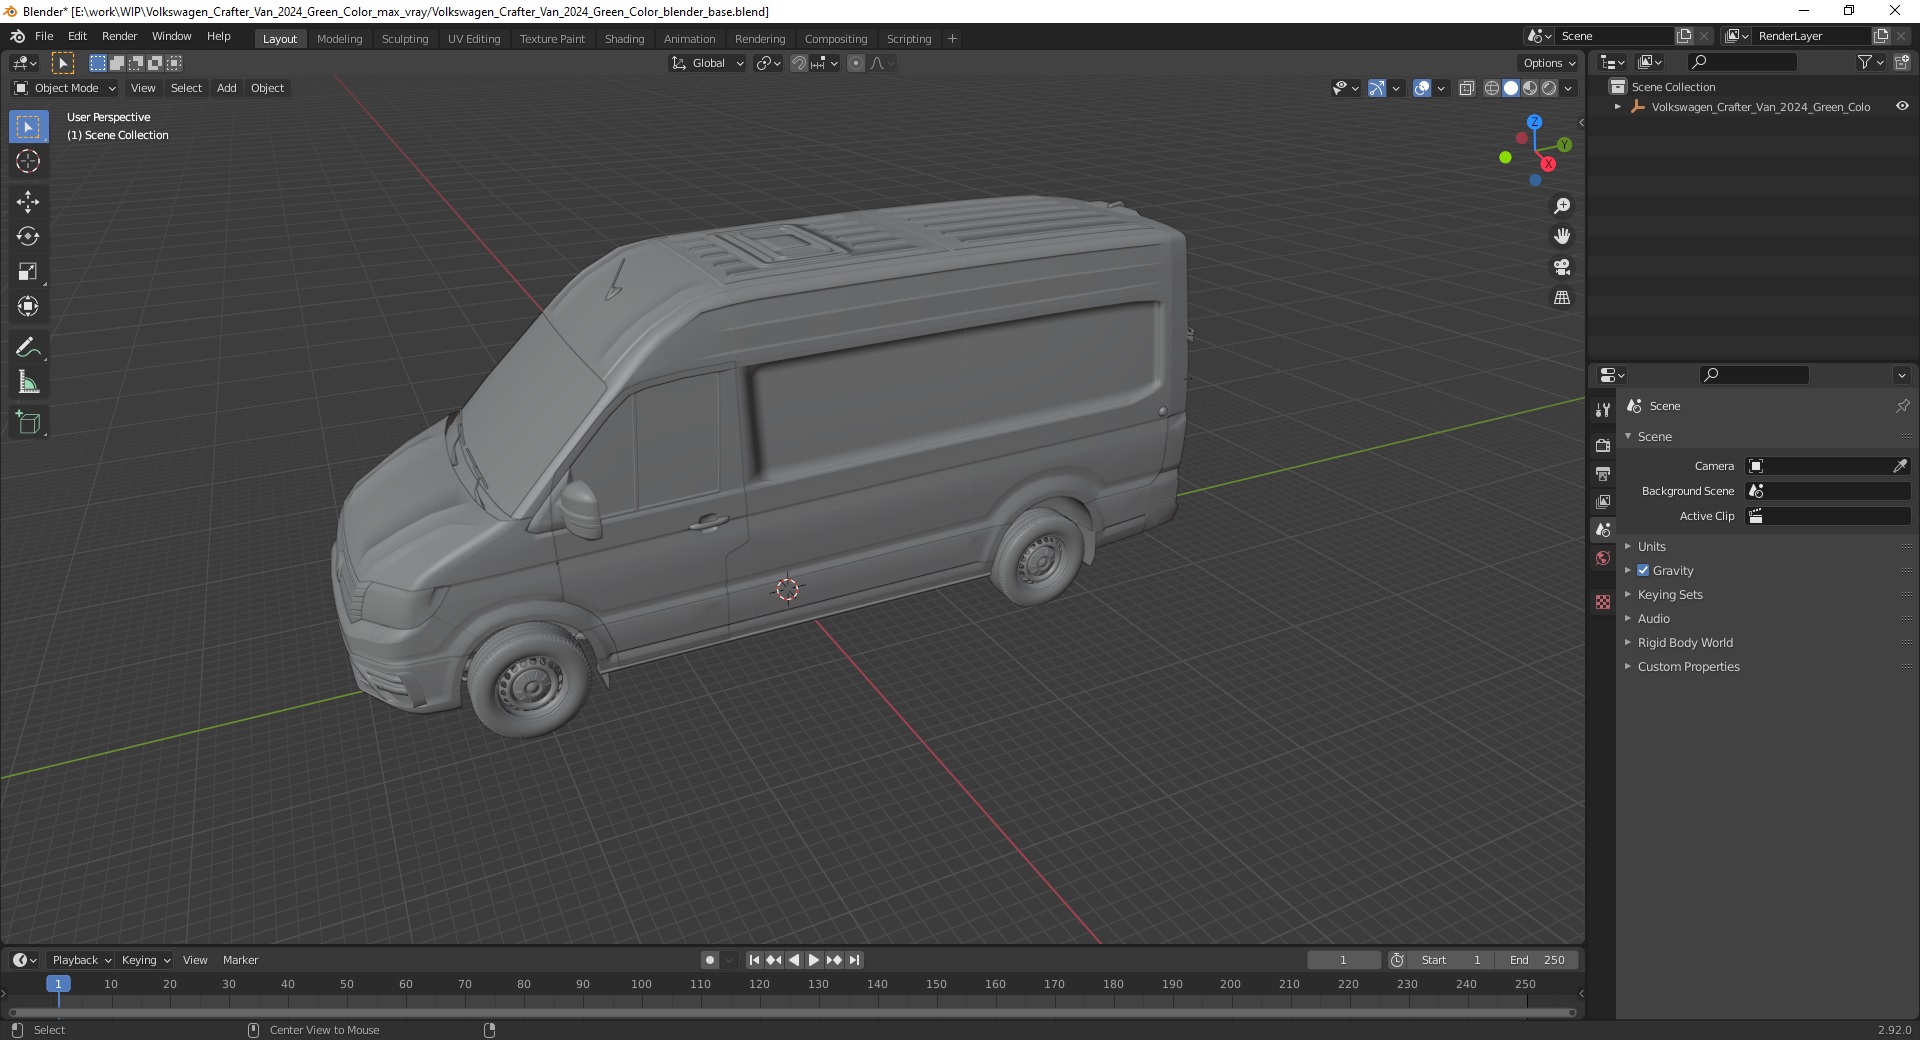1920x1040 pixels.
Task: Click the End frame 250 field
Action: coord(1538,960)
